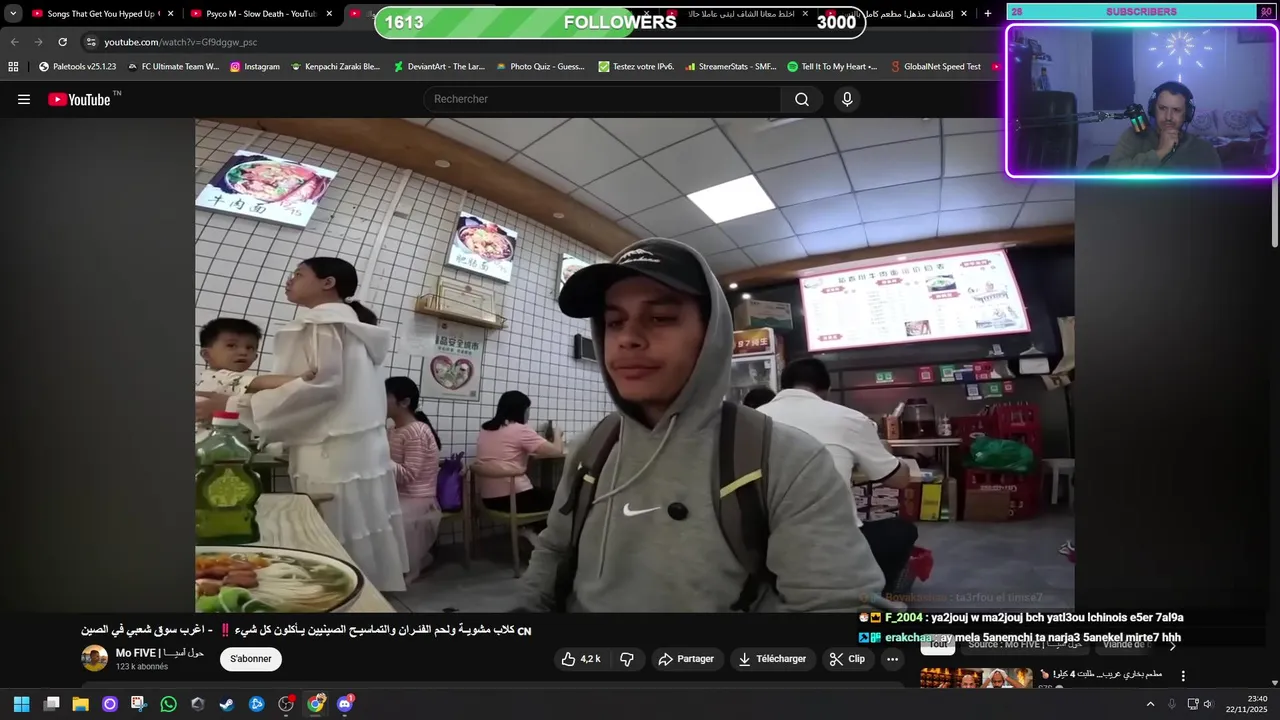Close the Psyco M - Slow Death tab
This screenshot has height=720, width=1280.
point(329,14)
